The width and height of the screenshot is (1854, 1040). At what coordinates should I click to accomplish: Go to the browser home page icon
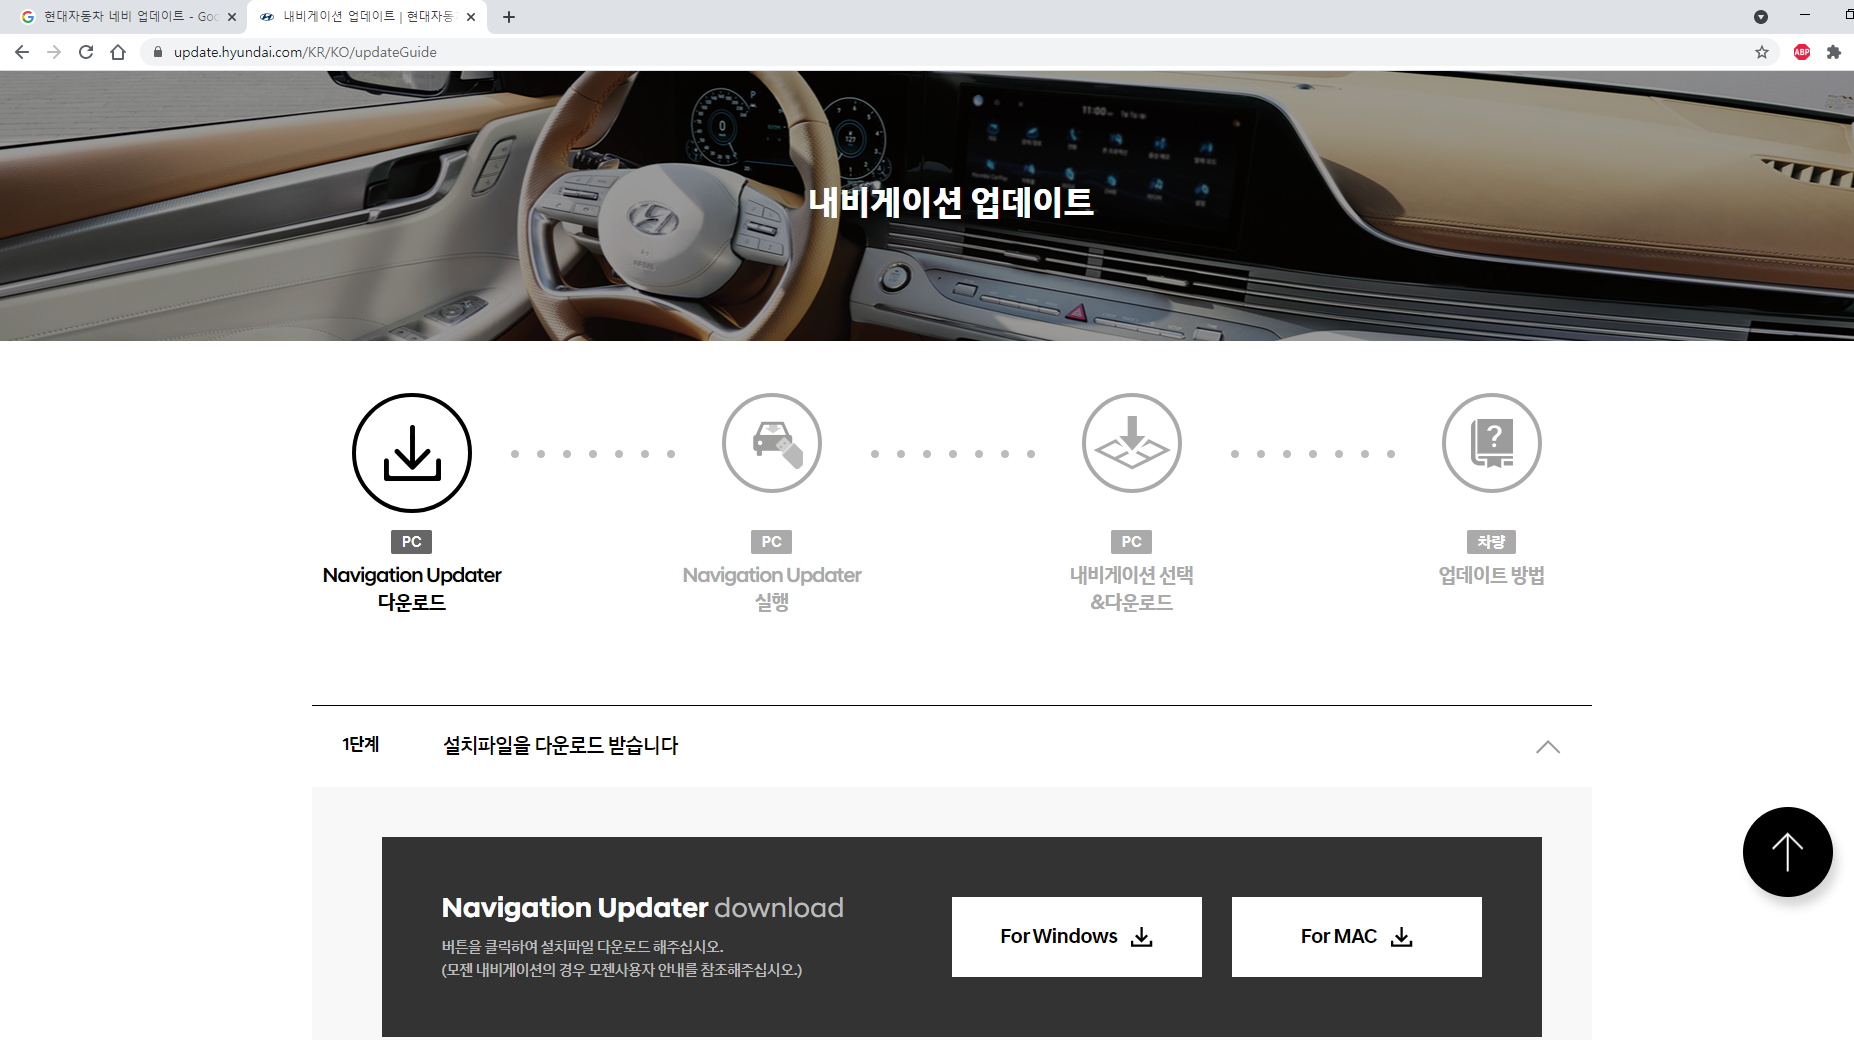[x=118, y=52]
